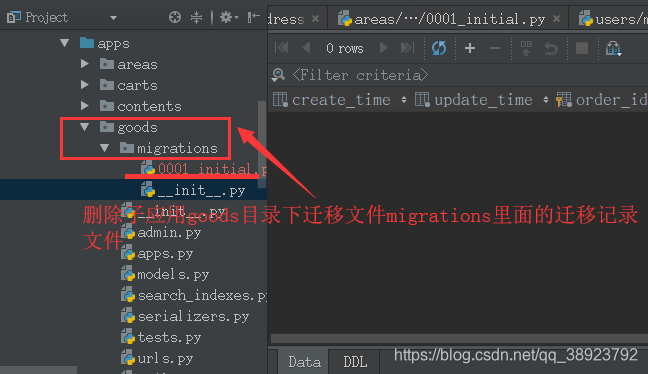Select the migrations folder
The width and height of the screenshot is (648, 374).
(169, 148)
